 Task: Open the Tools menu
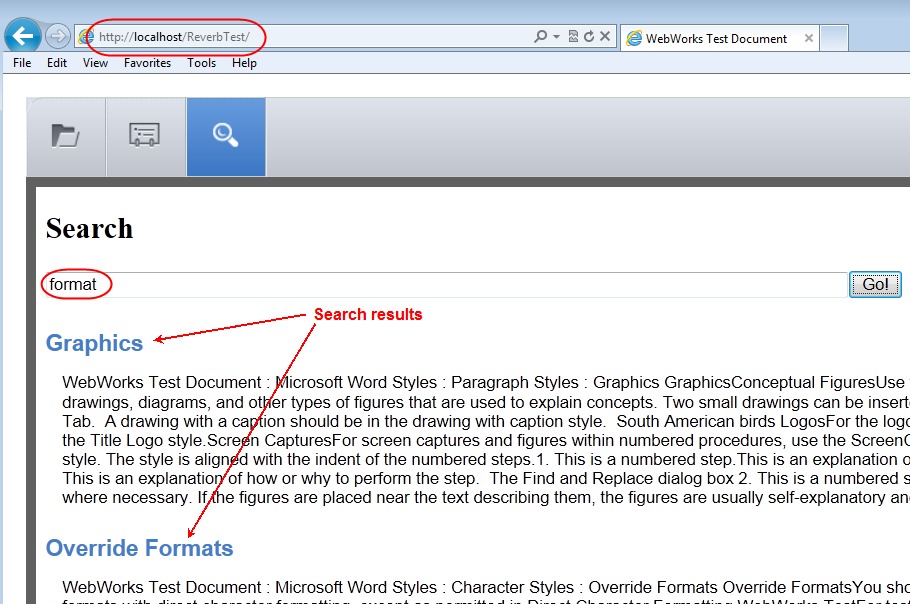[201, 63]
